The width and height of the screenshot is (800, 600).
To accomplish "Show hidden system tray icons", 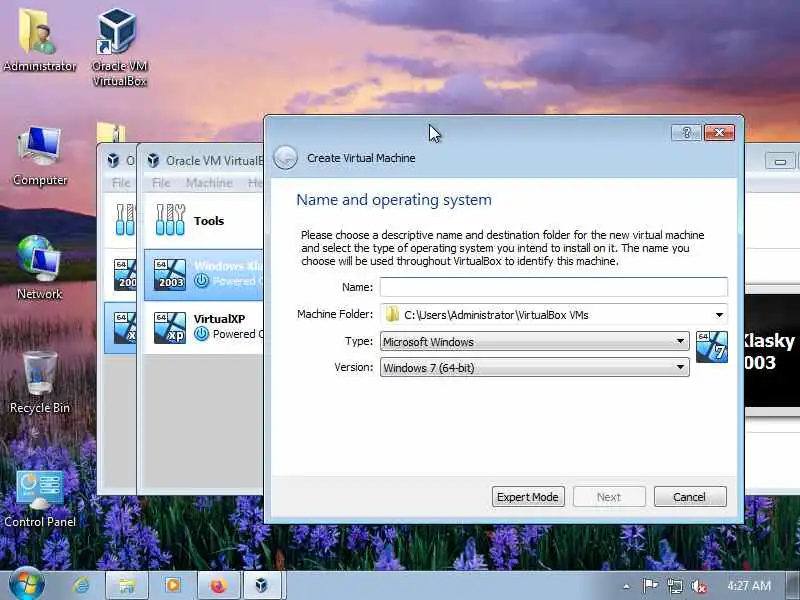I will tap(627, 586).
